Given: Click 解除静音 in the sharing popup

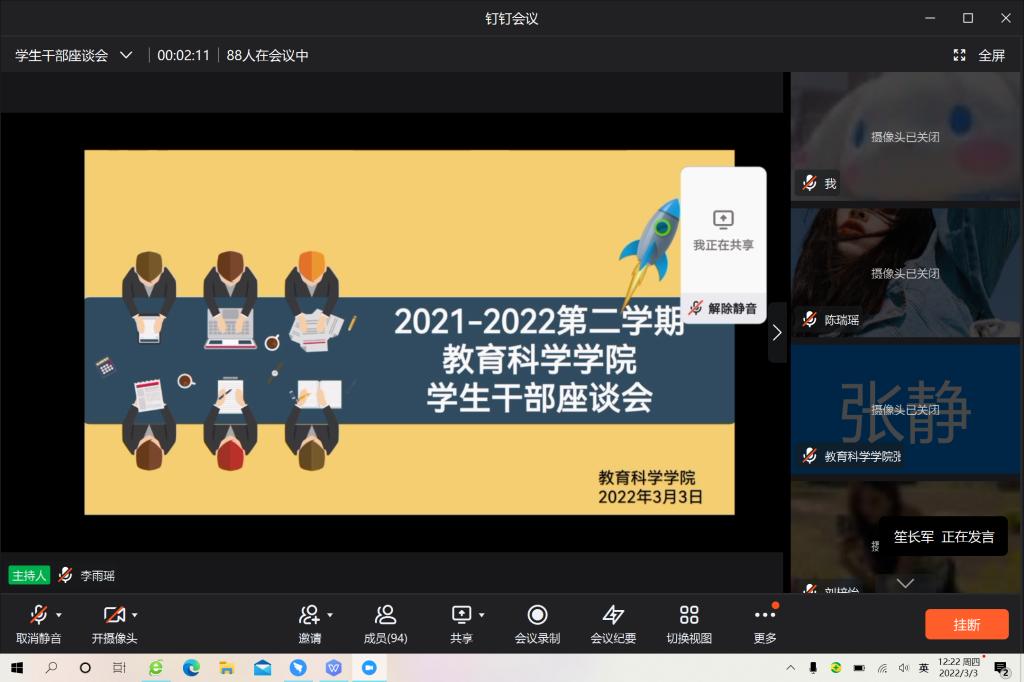Looking at the screenshot, I should (724, 308).
